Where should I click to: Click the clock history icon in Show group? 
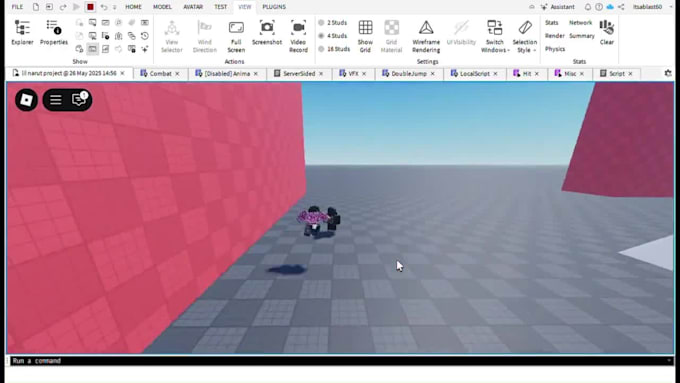[x=145, y=36]
